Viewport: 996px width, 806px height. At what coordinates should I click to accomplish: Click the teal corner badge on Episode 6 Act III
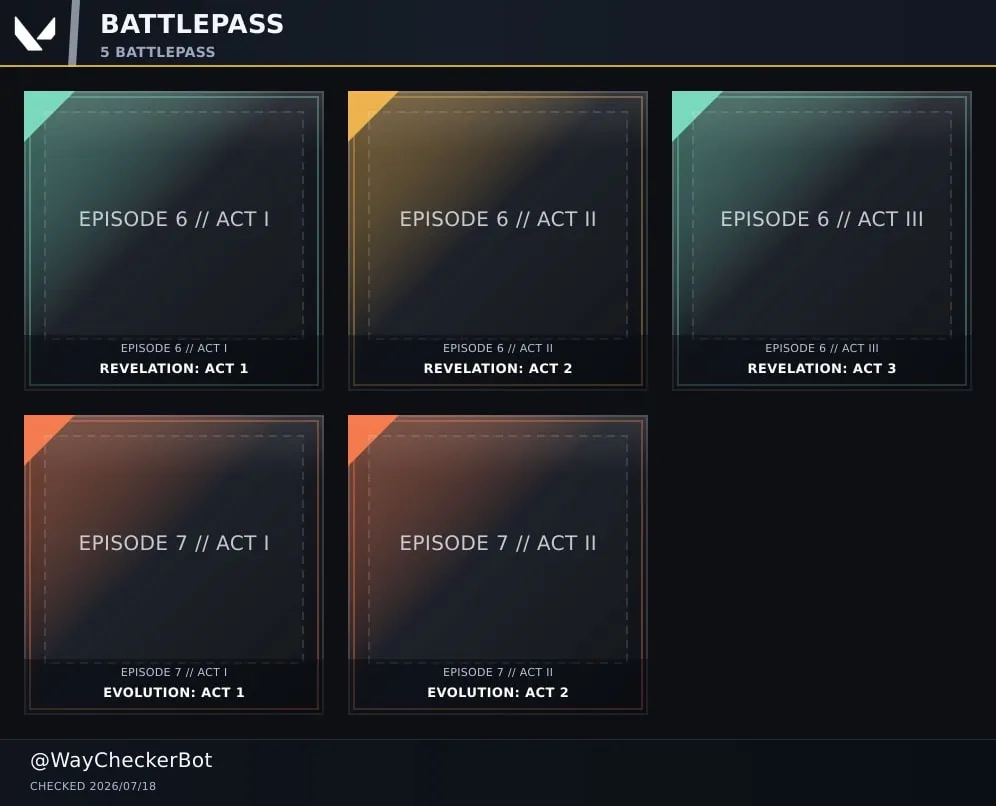[x=689, y=108]
